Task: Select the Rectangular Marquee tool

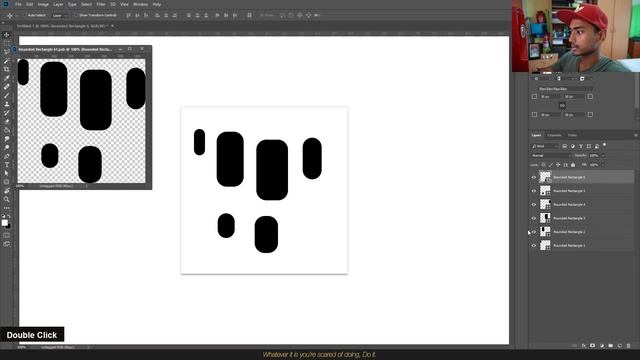Action: pyautogui.click(x=7, y=43)
